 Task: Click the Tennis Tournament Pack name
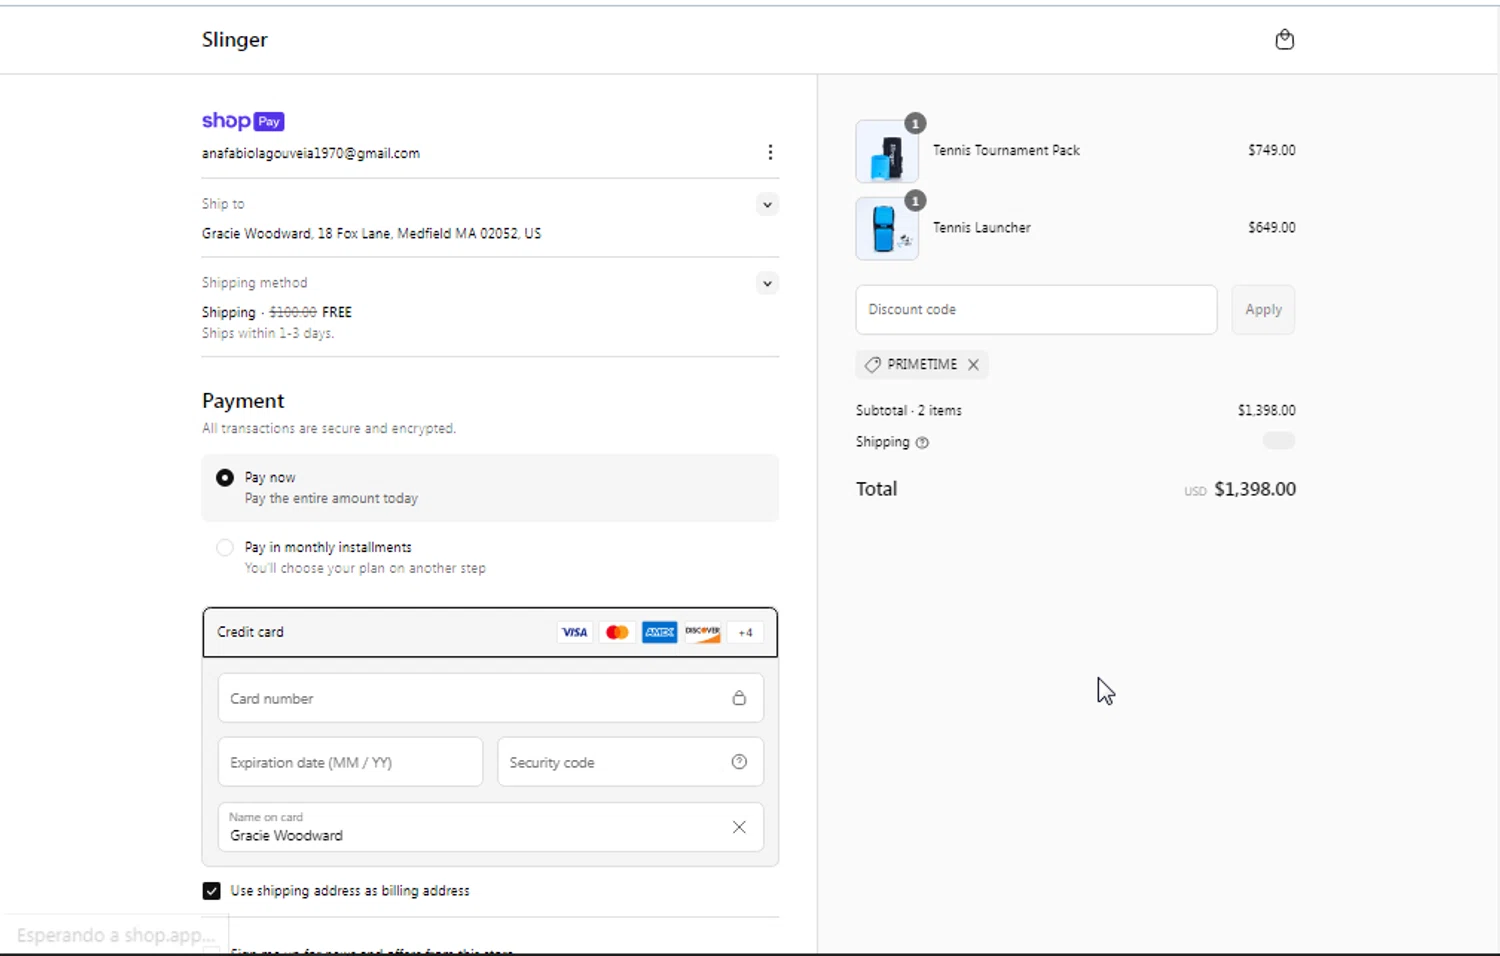click(x=1006, y=150)
